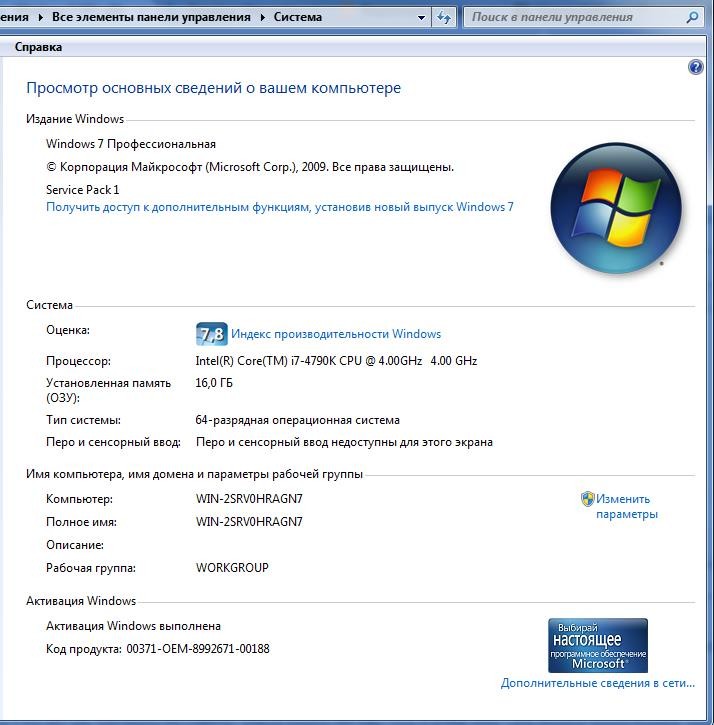Open Индекс производительности Windows link
The image size is (714, 725).
tap(336, 334)
